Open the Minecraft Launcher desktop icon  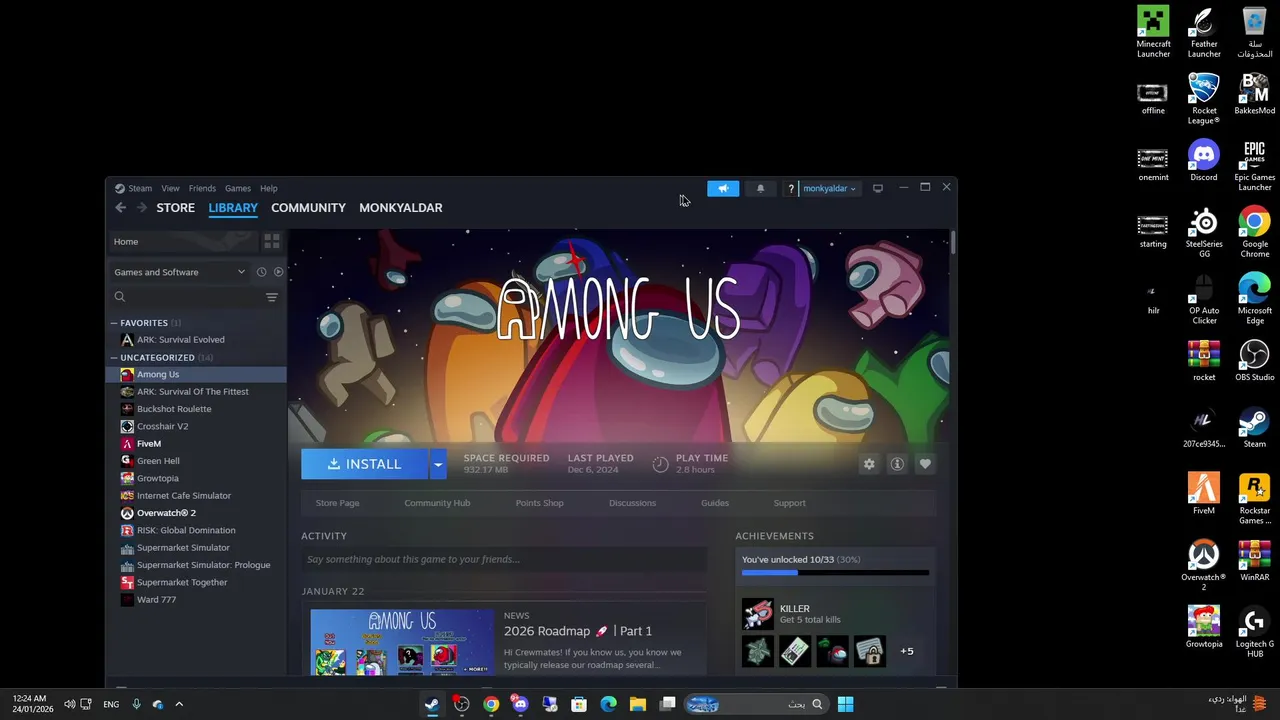click(x=1153, y=32)
